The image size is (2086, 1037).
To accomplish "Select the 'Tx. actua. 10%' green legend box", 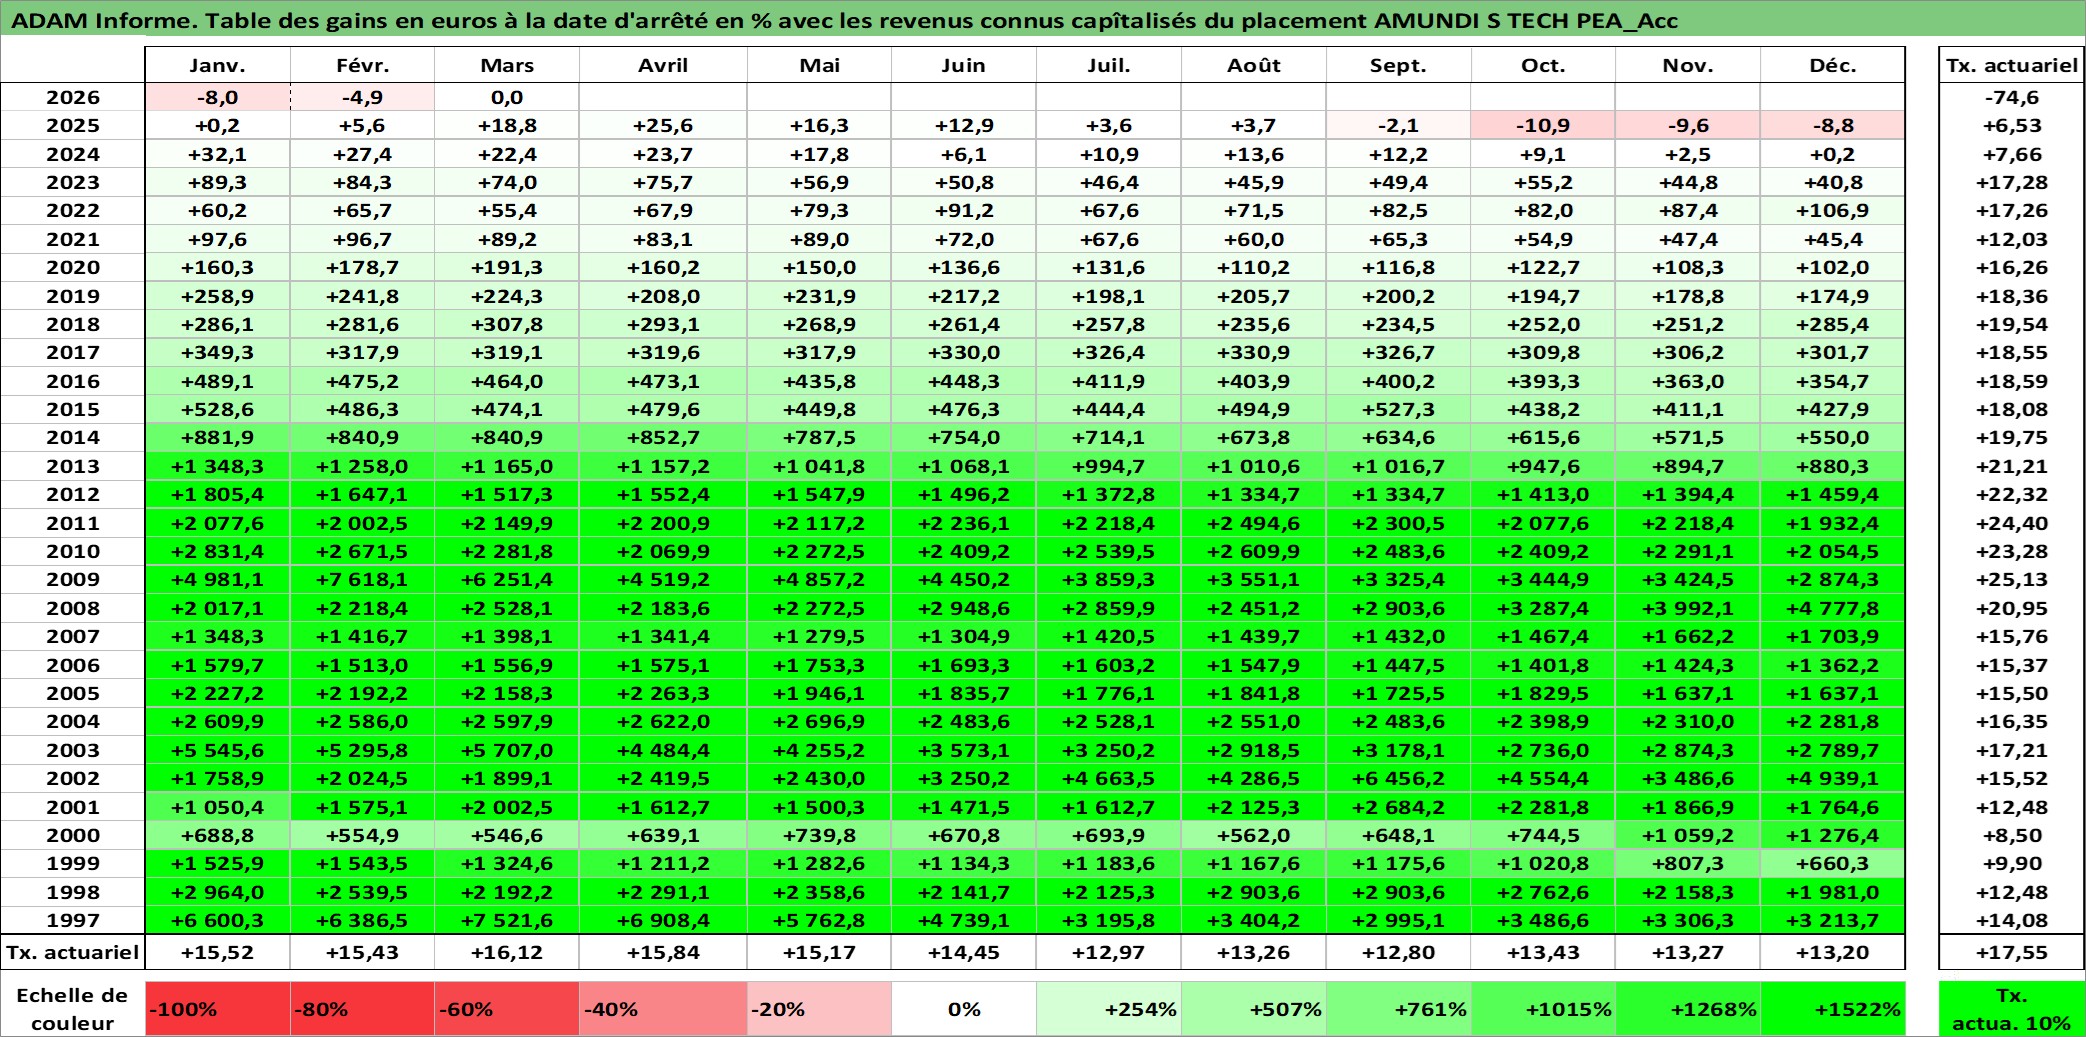I will tap(2011, 1009).
